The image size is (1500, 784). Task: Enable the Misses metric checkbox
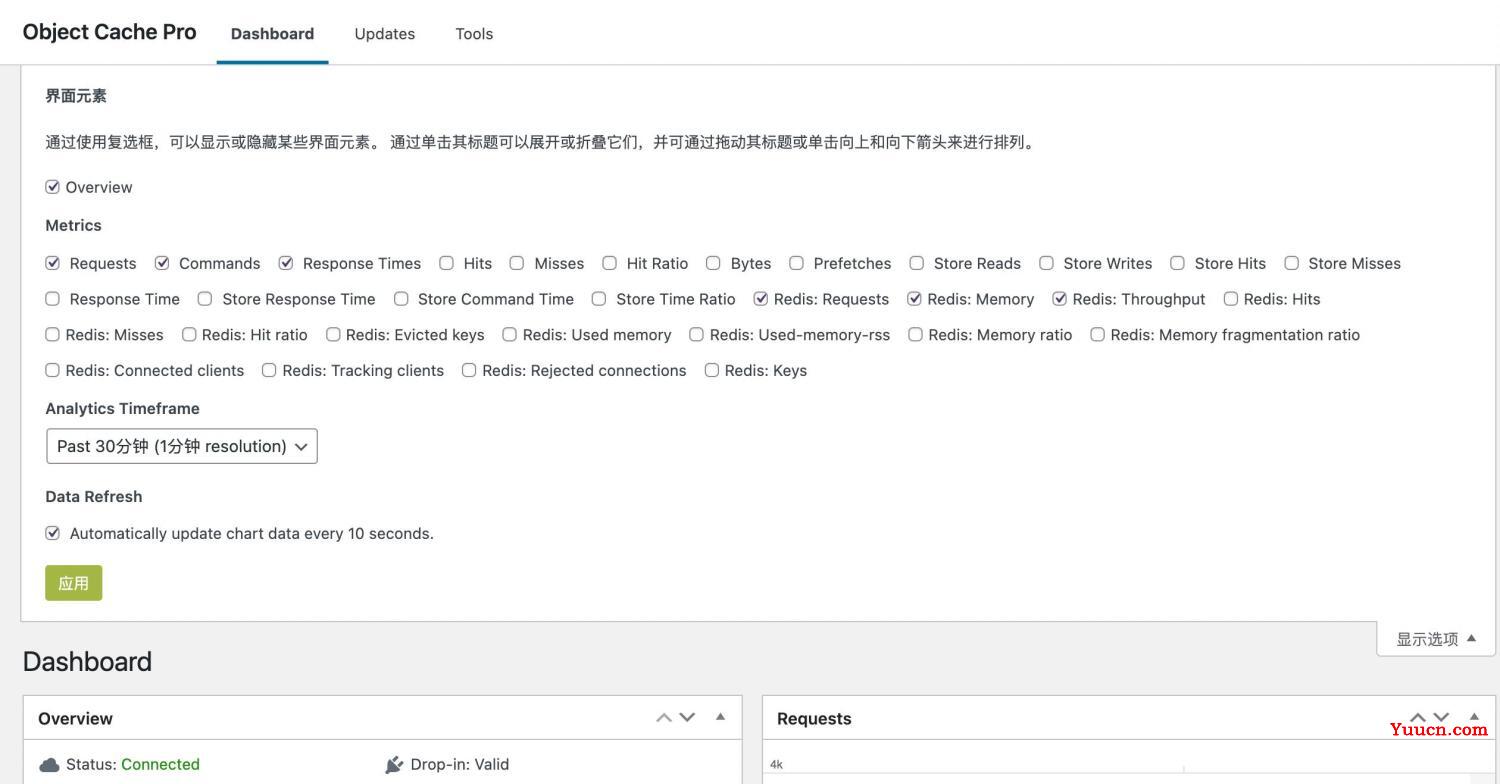click(517, 263)
